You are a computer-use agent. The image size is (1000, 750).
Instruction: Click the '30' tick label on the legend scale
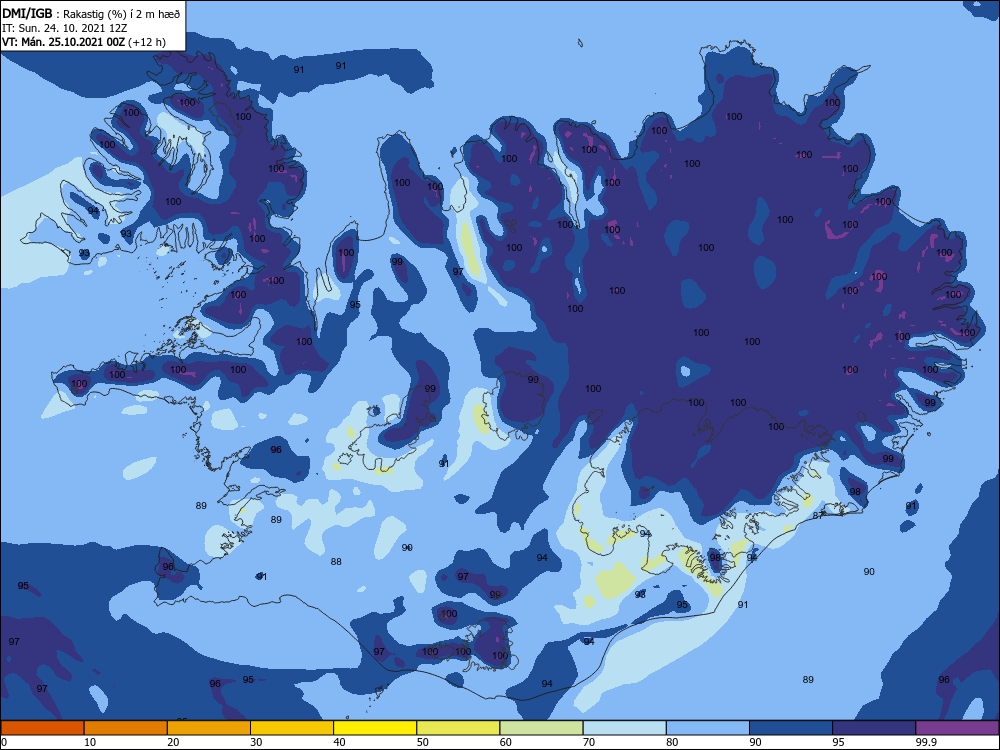tap(256, 742)
